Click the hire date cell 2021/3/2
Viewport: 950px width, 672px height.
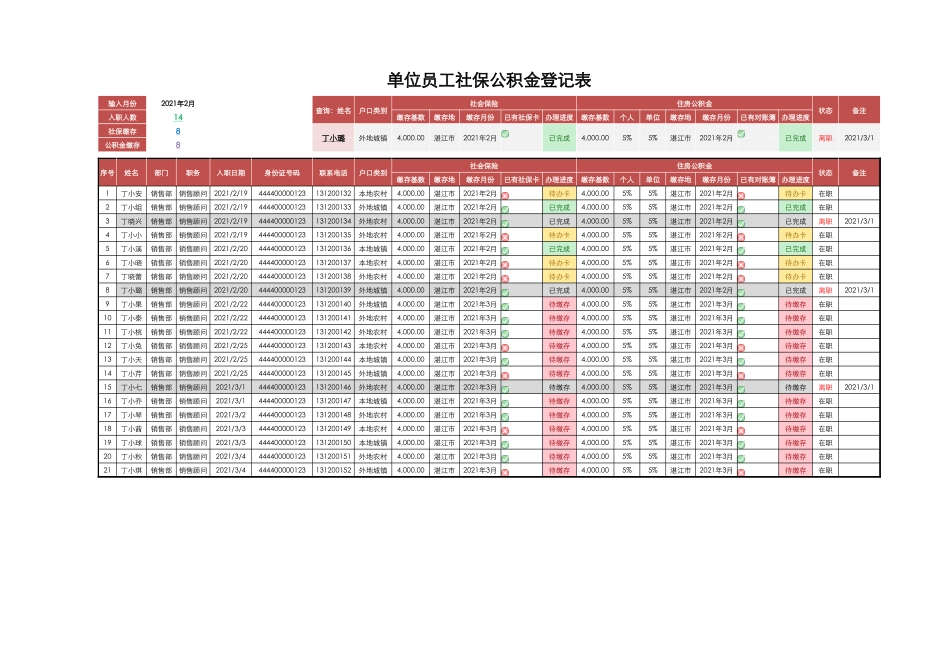[x=231, y=415]
